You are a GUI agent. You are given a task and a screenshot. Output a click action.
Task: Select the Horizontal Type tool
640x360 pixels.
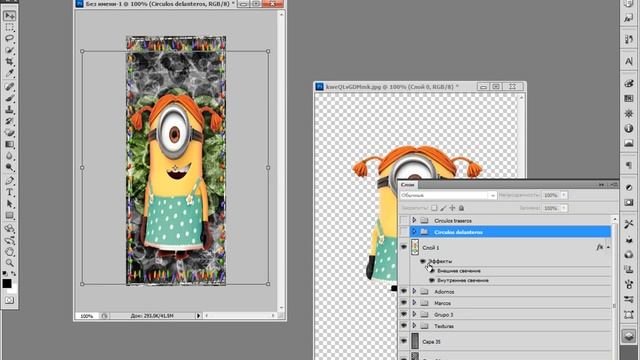pyautogui.click(x=9, y=192)
